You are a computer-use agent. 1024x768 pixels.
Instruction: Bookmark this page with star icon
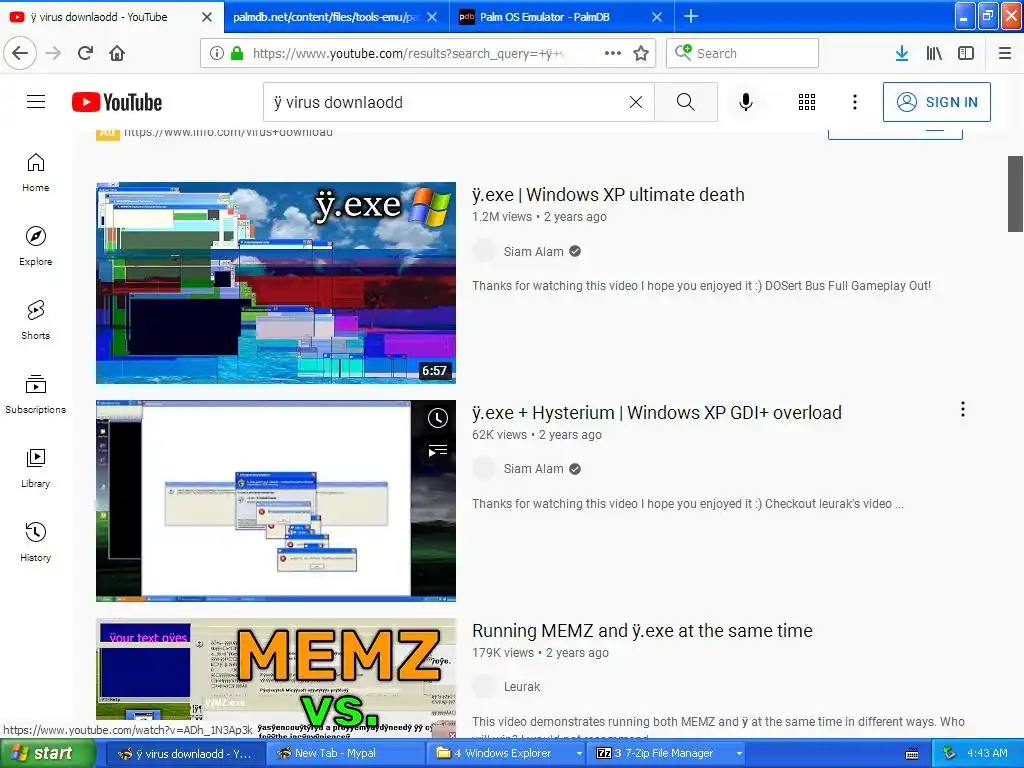pos(641,53)
